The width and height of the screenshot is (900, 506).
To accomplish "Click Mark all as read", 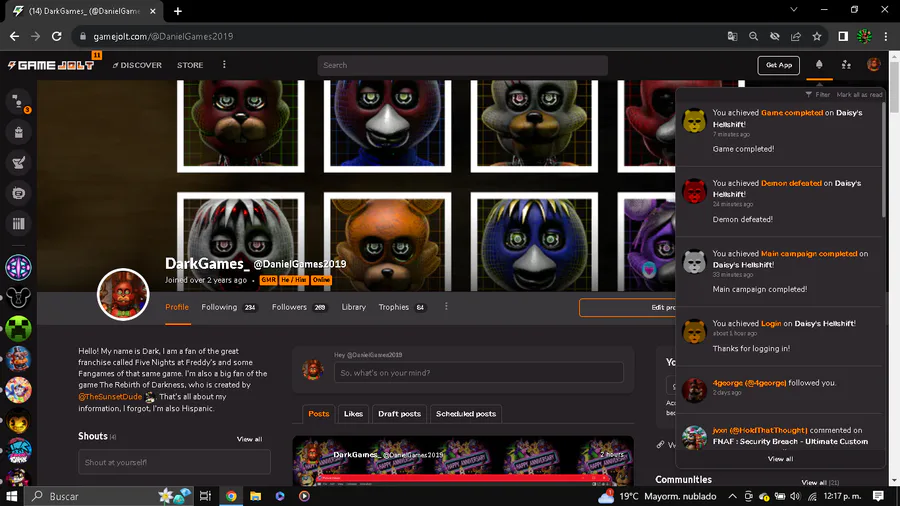I will [859, 95].
